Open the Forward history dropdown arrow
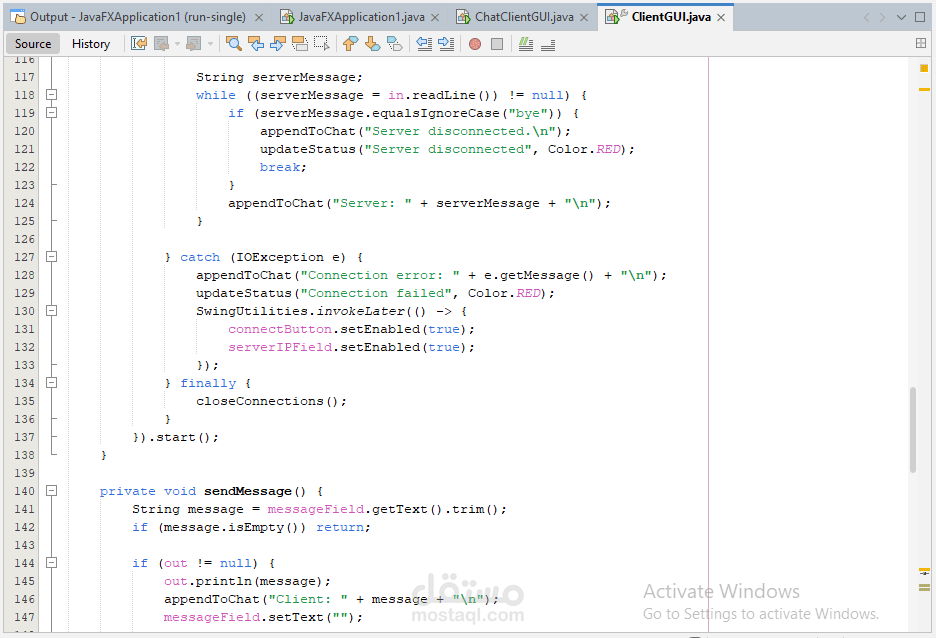This screenshot has width=936, height=638. pyautogui.click(x=210, y=44)
